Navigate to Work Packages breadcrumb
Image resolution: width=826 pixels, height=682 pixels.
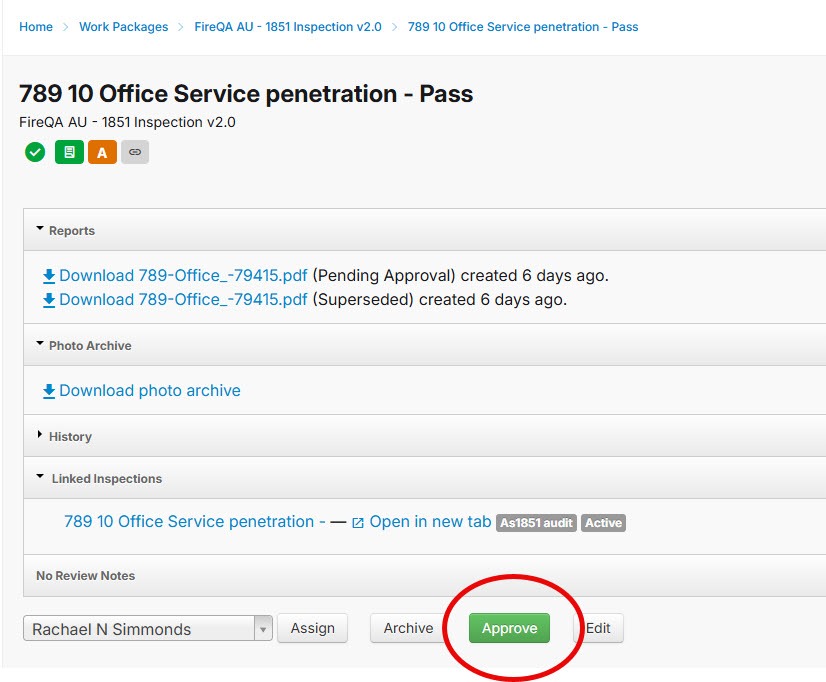click(x=123, y=27)
